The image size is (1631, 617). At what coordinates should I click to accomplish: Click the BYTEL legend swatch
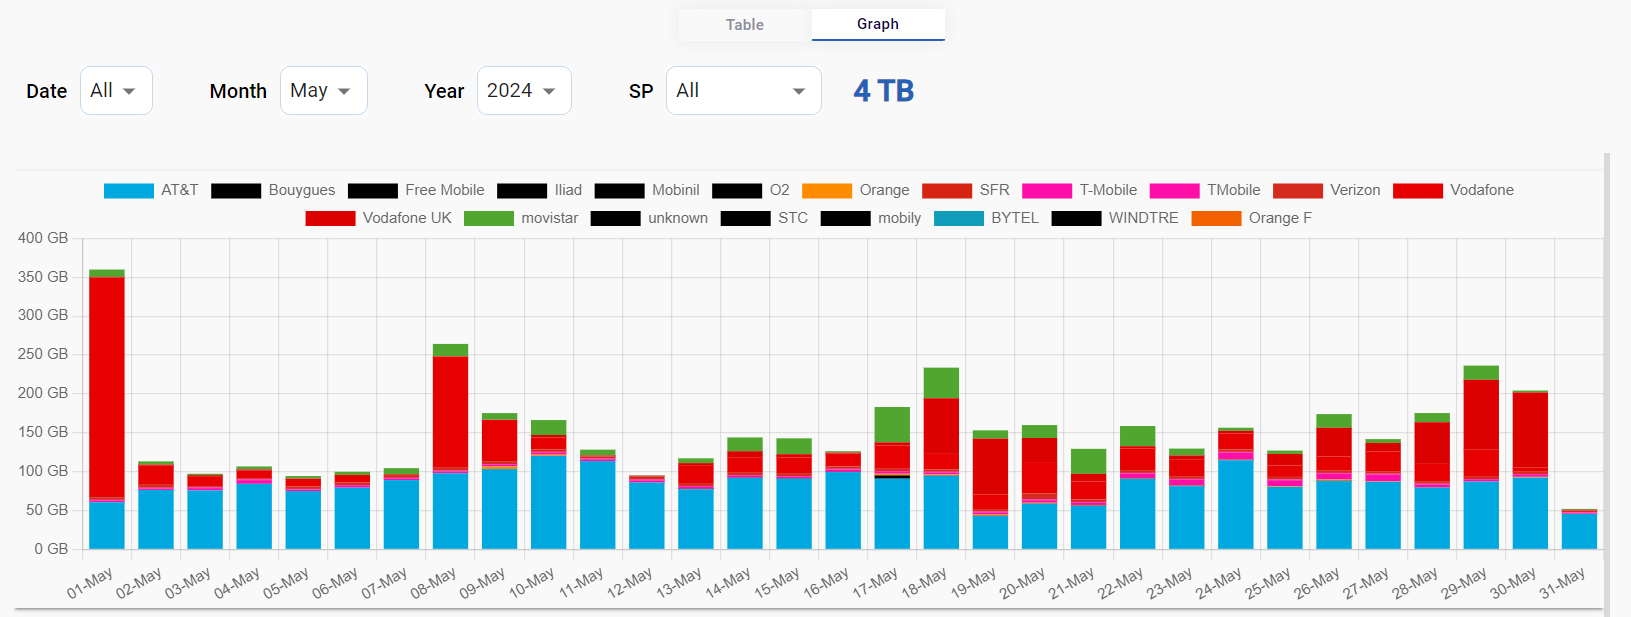(958, 219)
